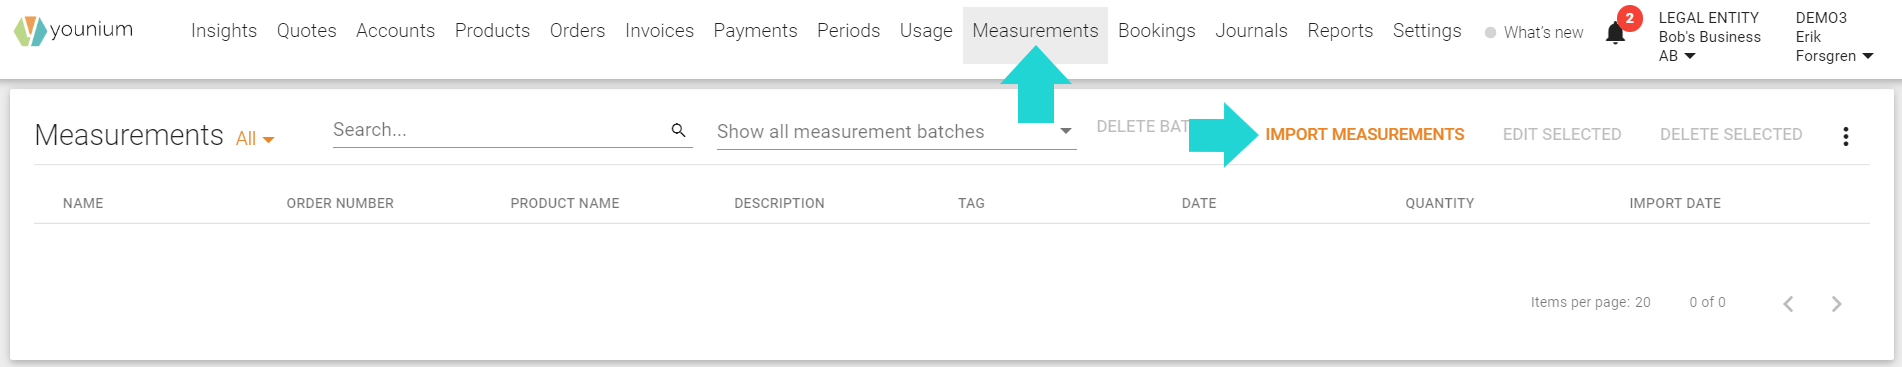Click into the Search field
1902x367 pixels.
click(500, 130)
